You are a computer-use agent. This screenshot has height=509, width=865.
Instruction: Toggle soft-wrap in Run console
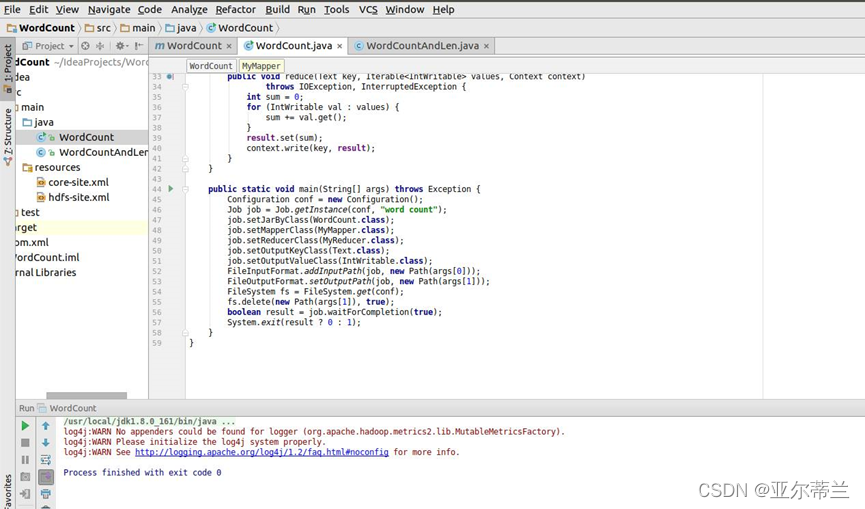coord(46,460)
